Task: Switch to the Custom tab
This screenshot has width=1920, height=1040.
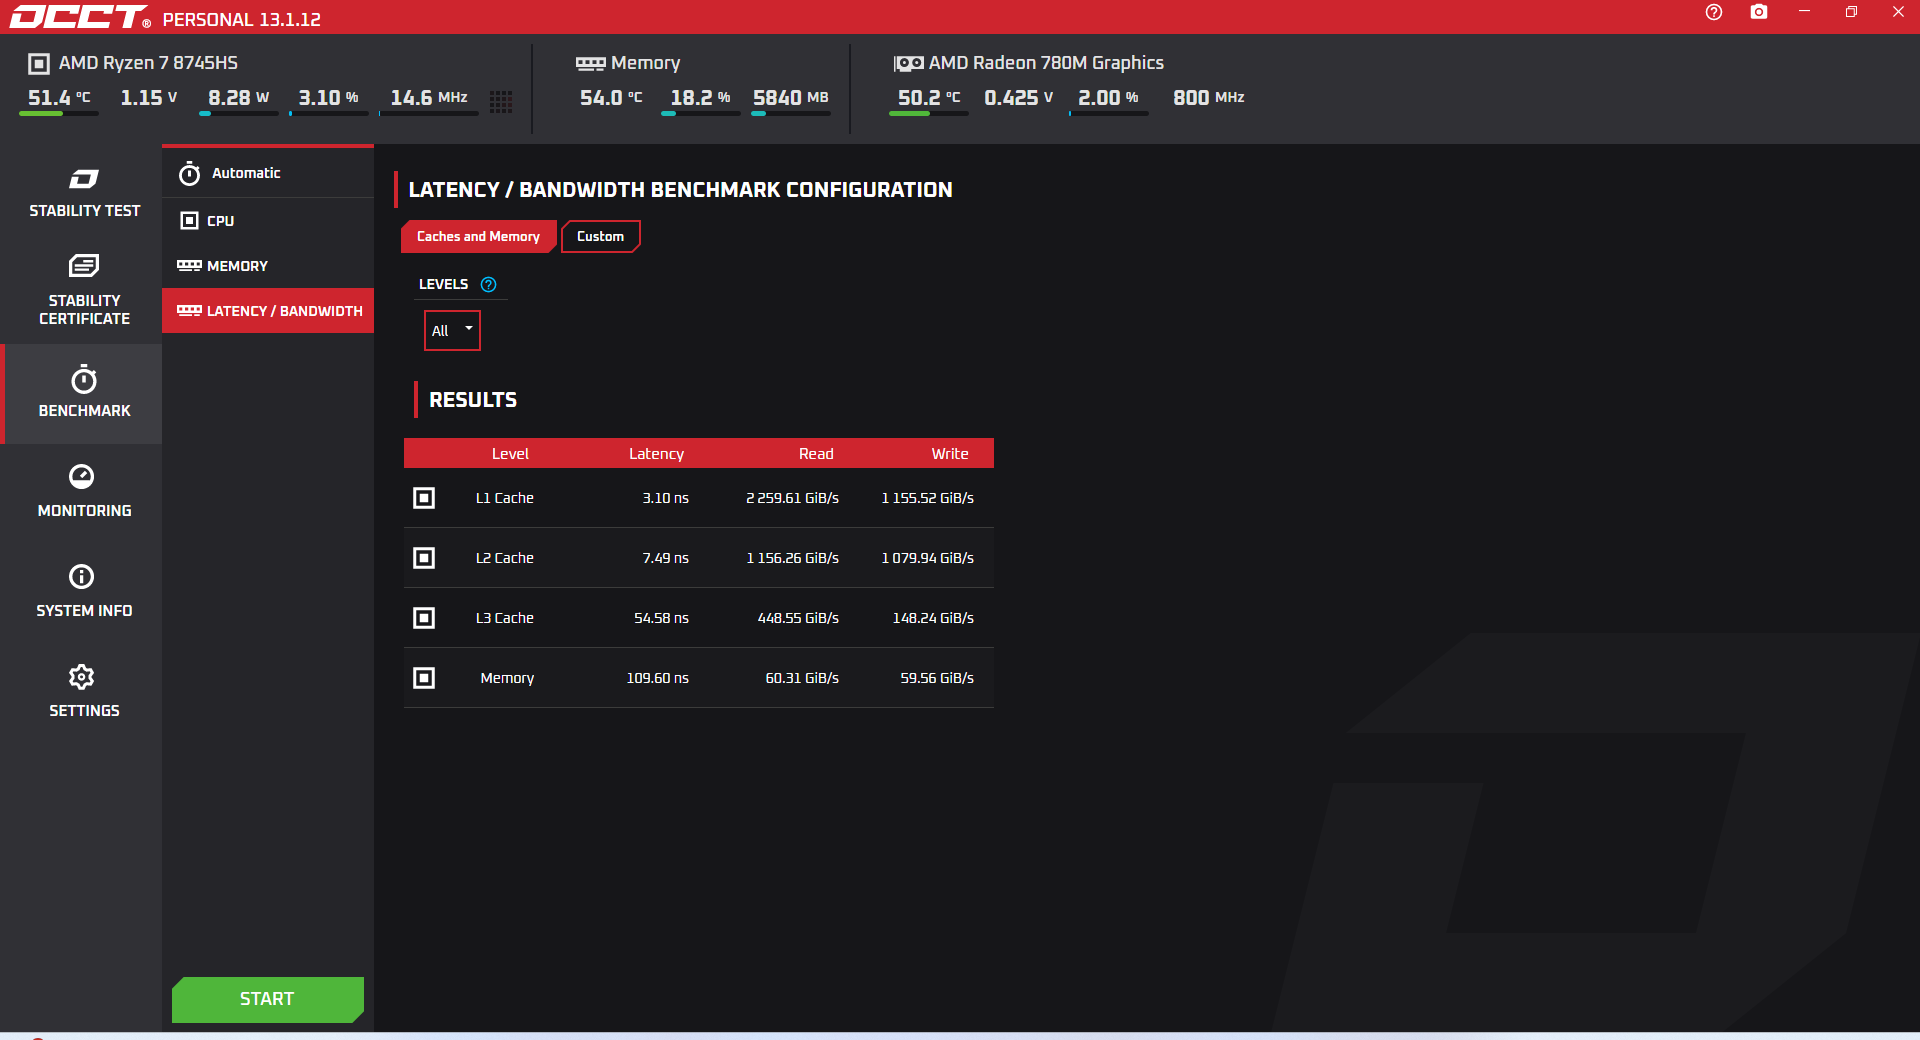Action: (600, 237)
